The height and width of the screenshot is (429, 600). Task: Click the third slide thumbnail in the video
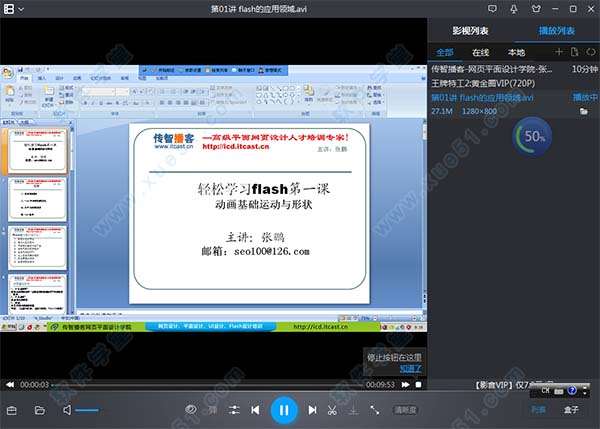pos(38,247)
